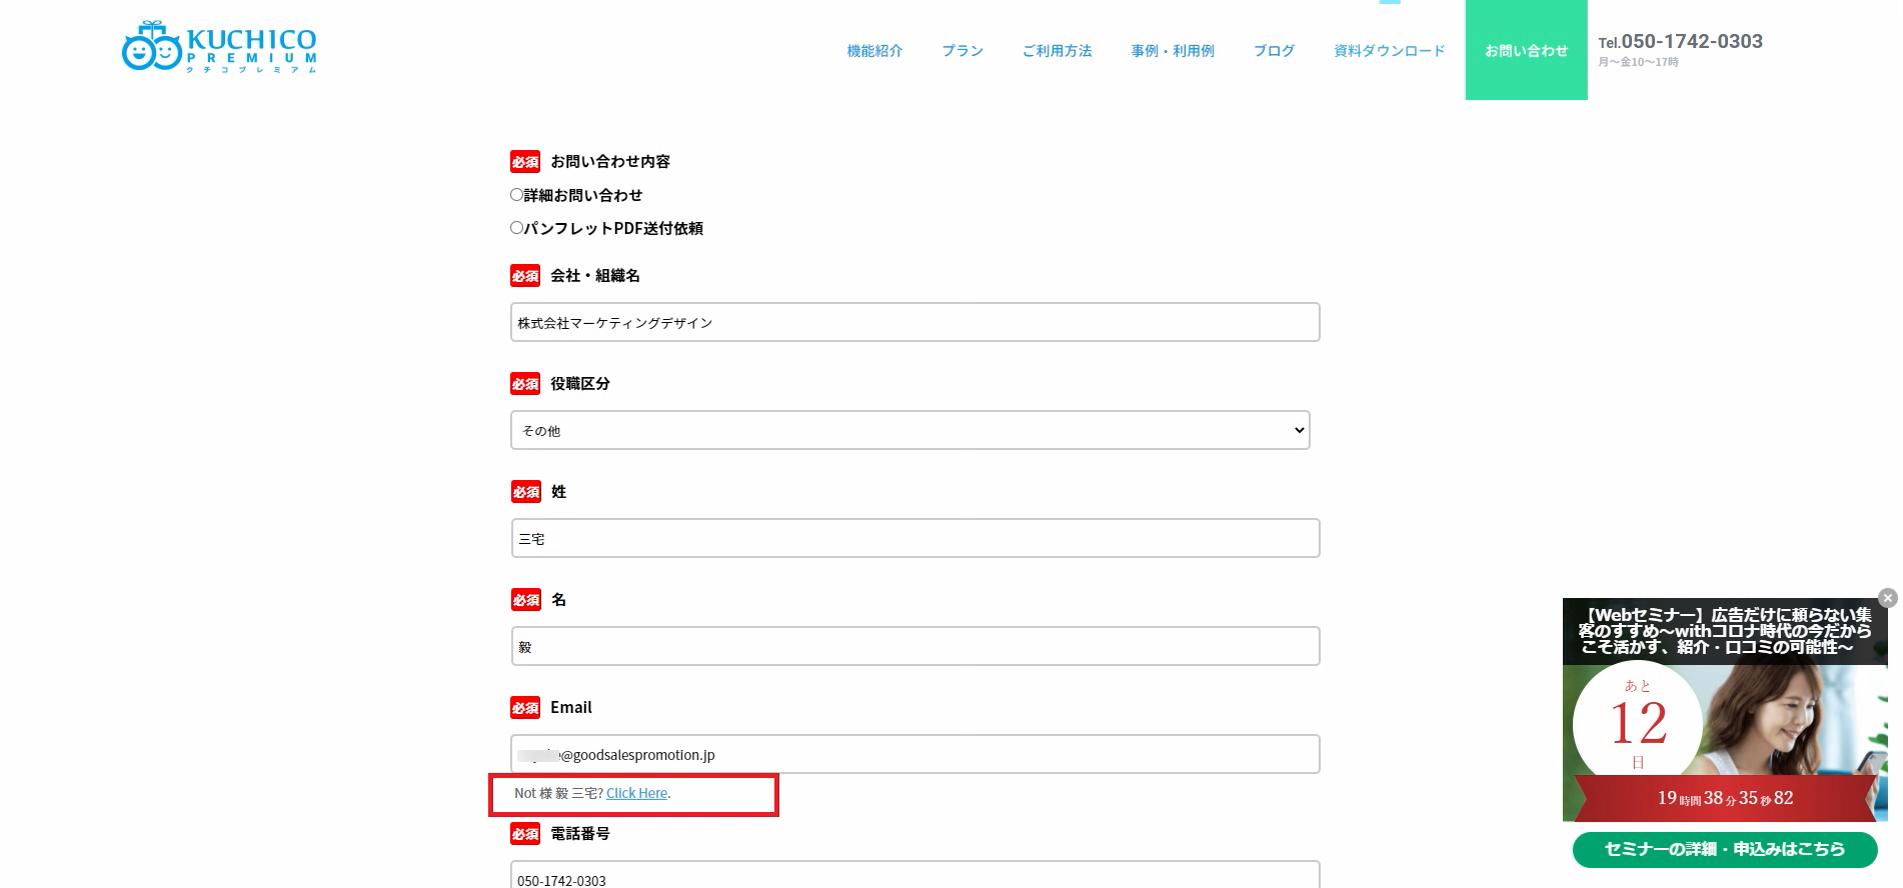
Task: Visit the ブログ page
Action: 1273,51
